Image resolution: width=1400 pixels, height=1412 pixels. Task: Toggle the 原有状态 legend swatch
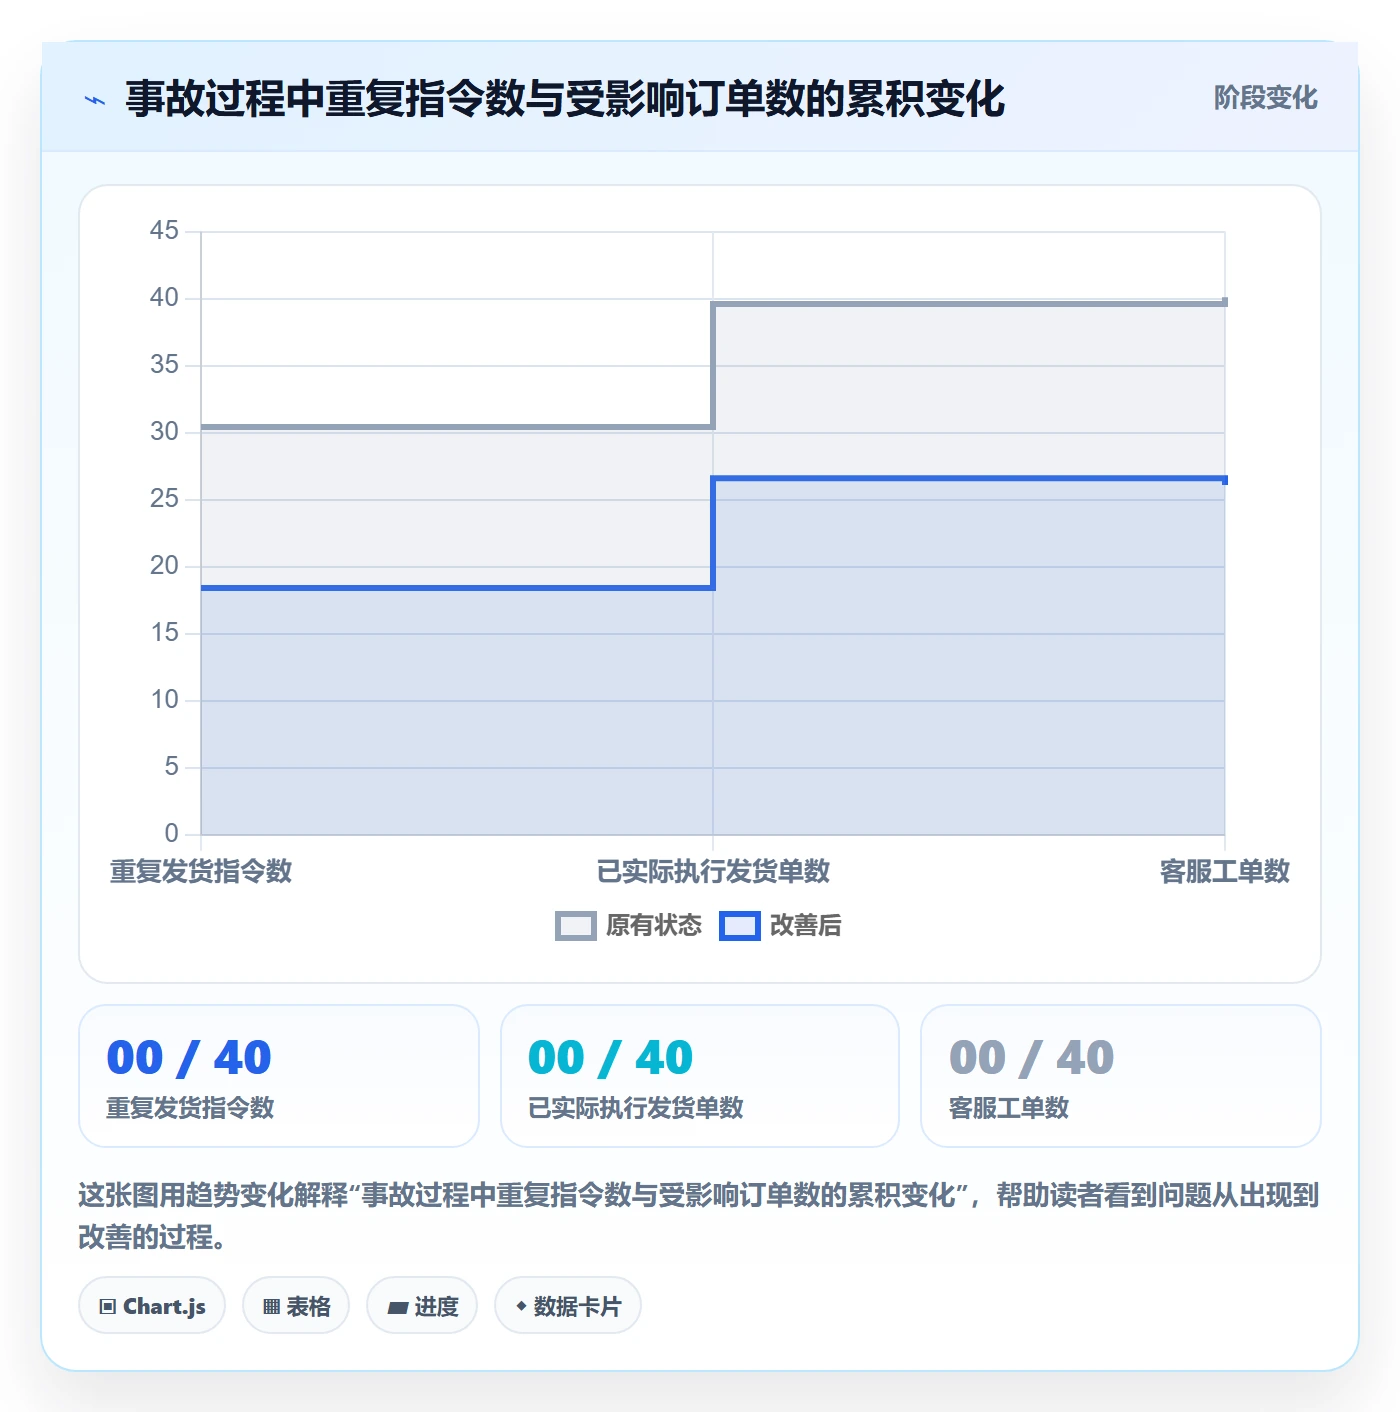point(575,926)
